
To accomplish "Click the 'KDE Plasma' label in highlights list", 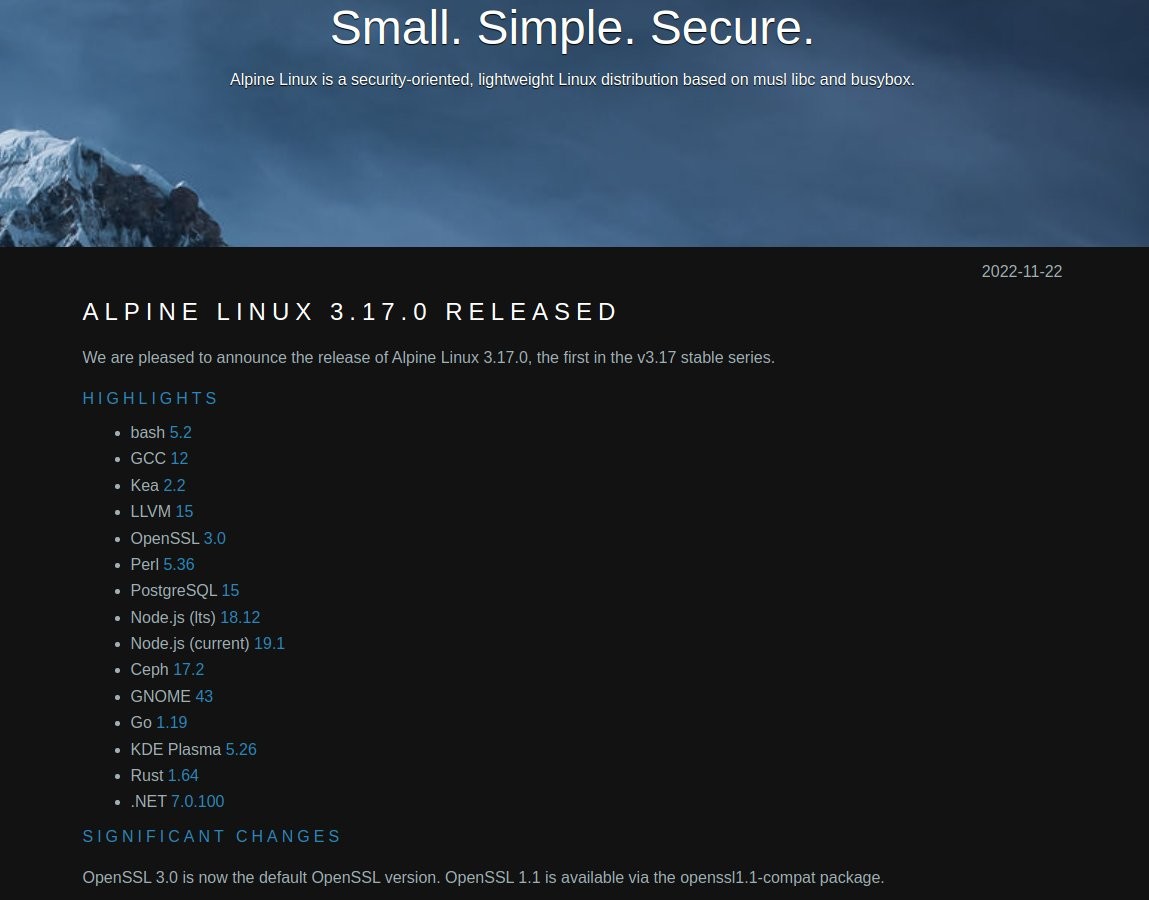I will (x=176, y=749).
